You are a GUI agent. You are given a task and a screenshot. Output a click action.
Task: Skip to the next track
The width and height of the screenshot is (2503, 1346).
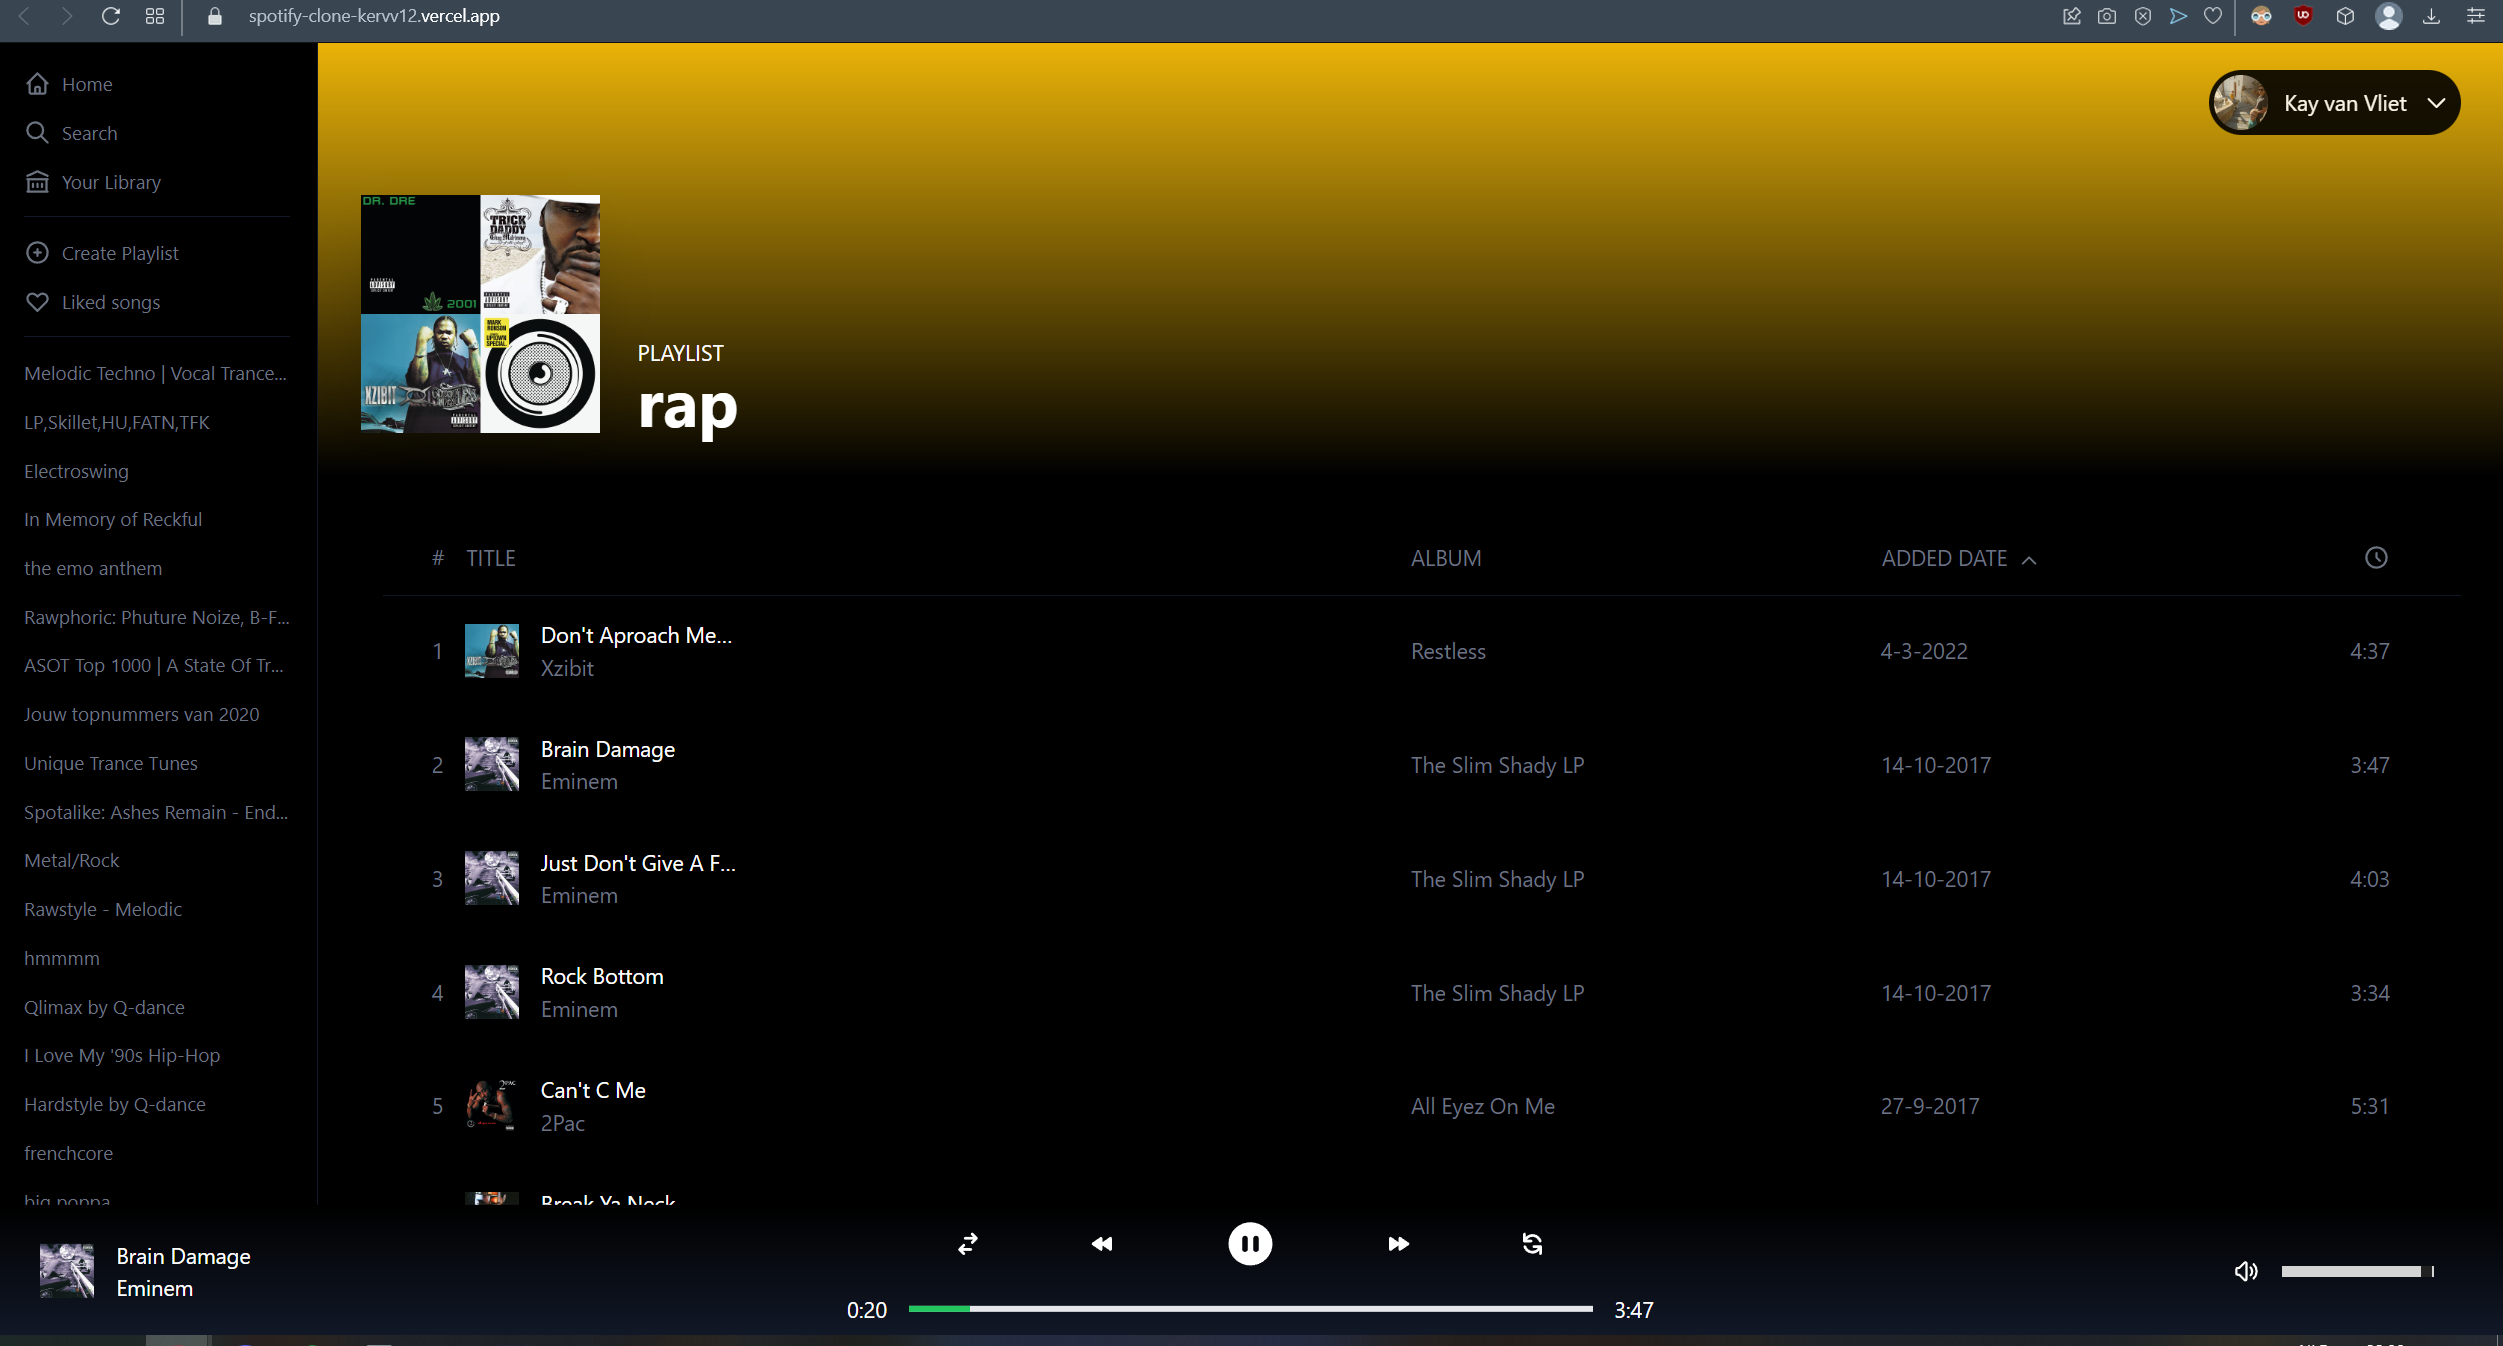1397,1243
